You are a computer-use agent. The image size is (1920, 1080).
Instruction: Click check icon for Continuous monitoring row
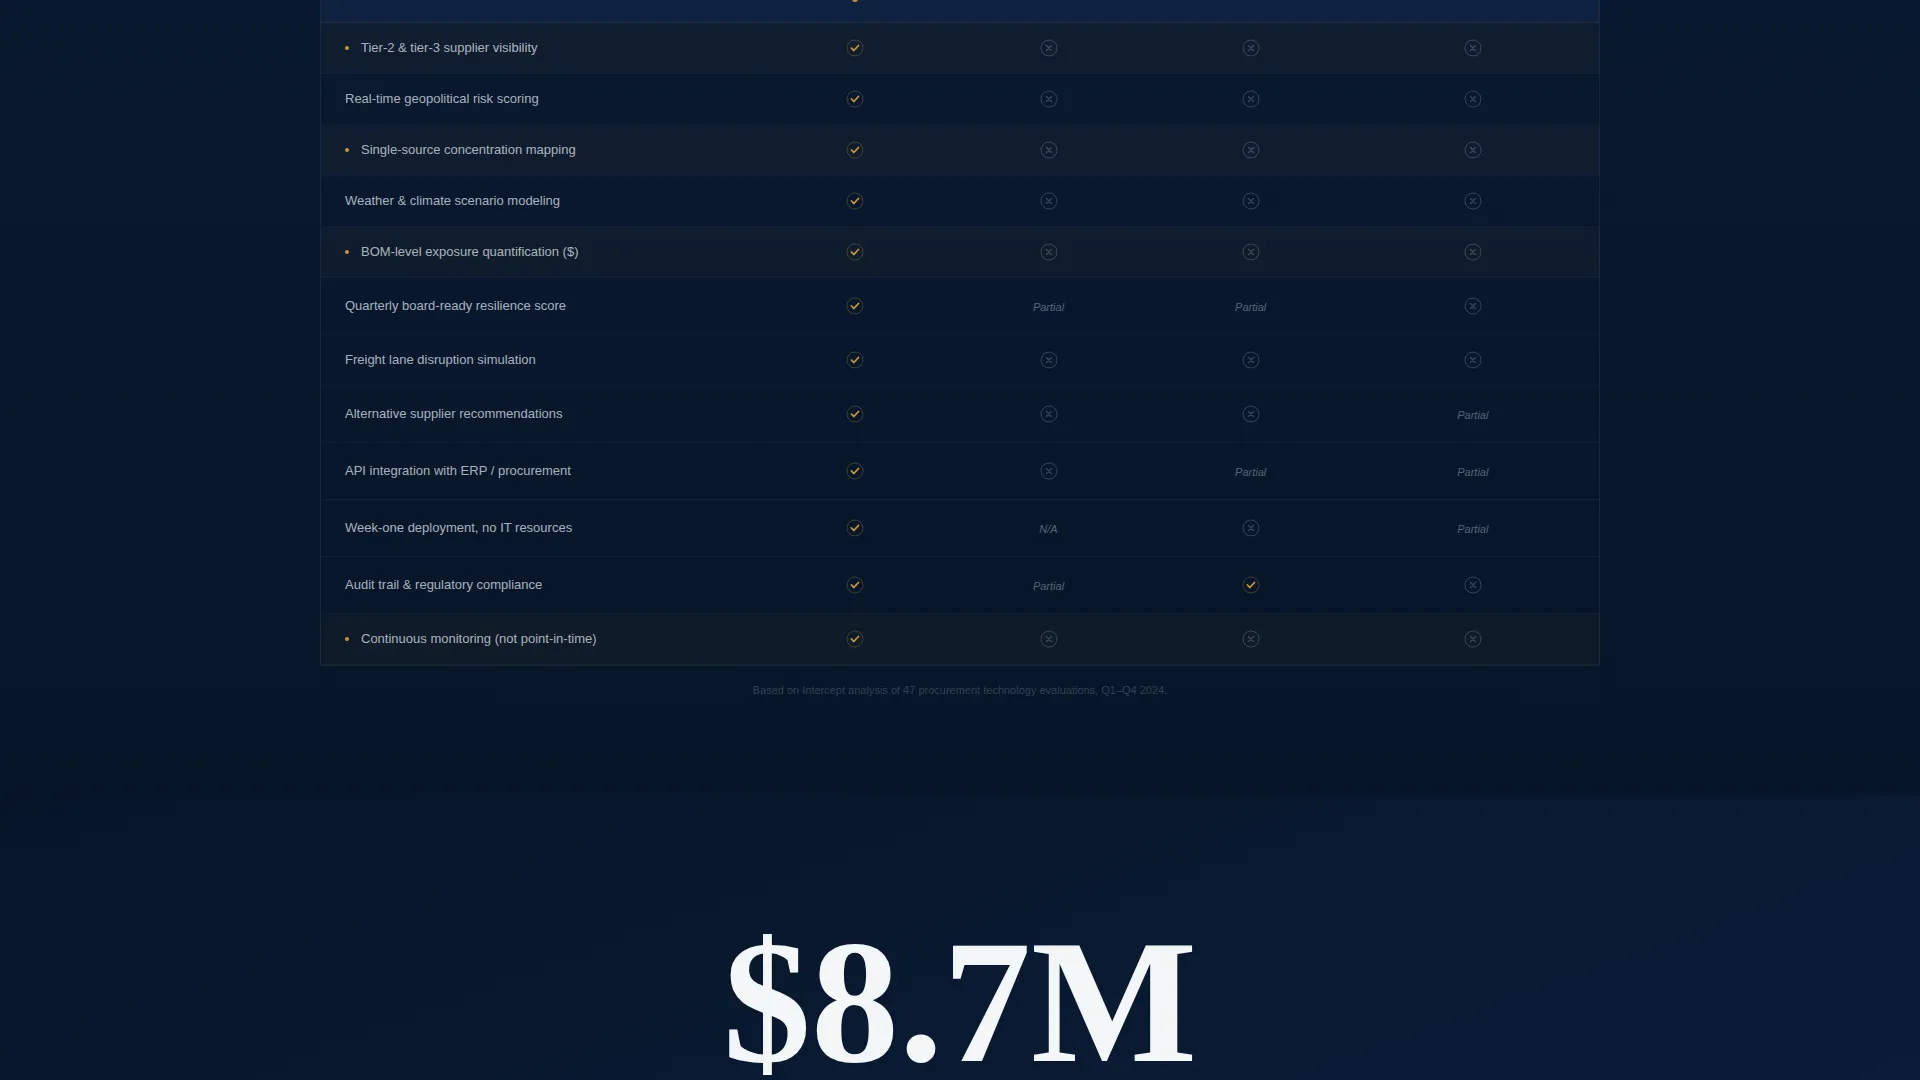tap(855, 639)
